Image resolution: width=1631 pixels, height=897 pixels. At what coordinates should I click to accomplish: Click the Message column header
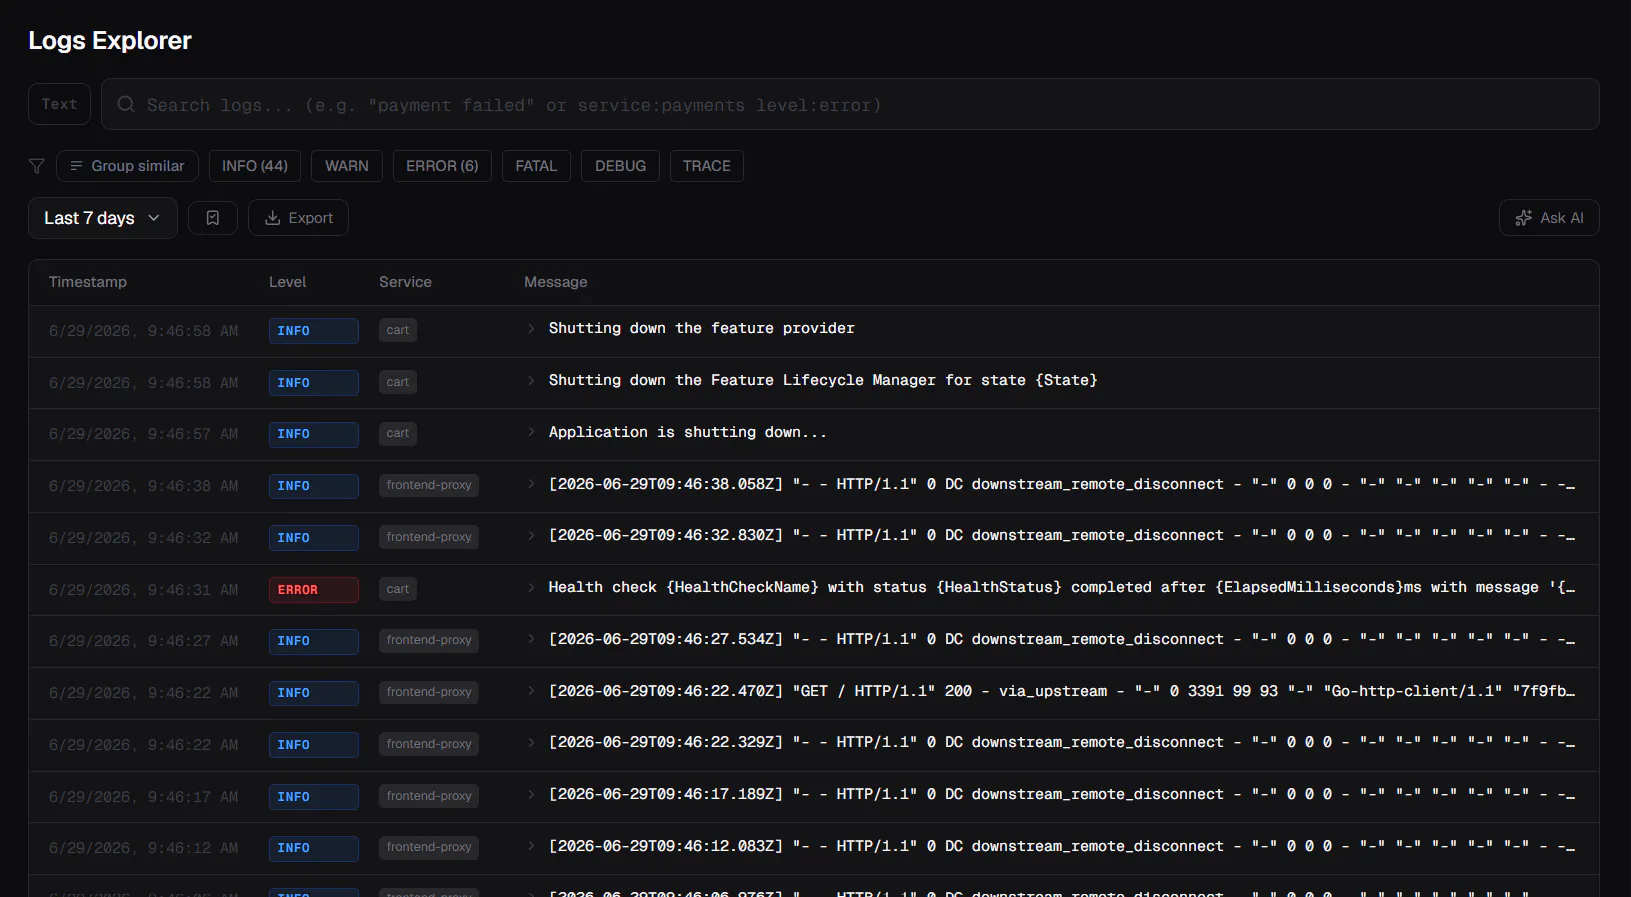pyautogui.click(x=556, y=282)
